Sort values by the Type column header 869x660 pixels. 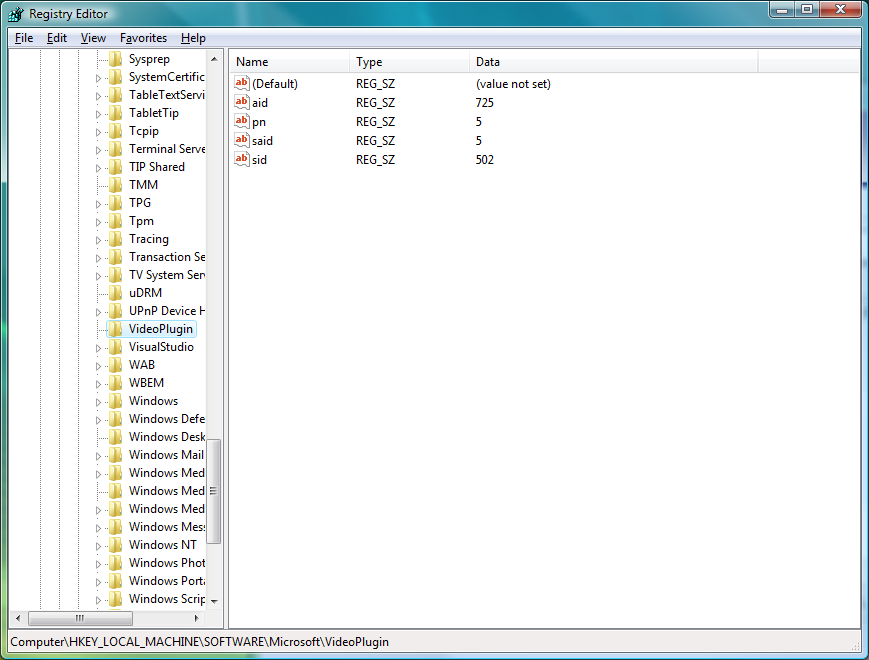tap(410, 62)
